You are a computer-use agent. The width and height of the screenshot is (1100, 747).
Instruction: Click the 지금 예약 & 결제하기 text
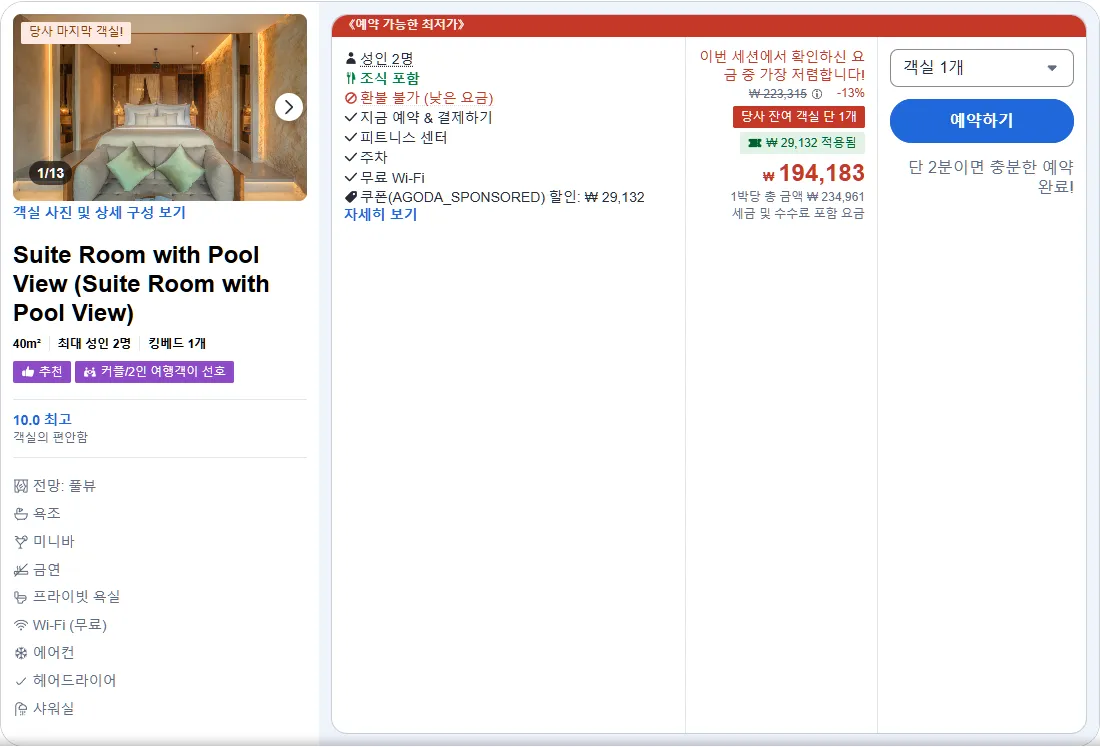(x=427, y=118)
